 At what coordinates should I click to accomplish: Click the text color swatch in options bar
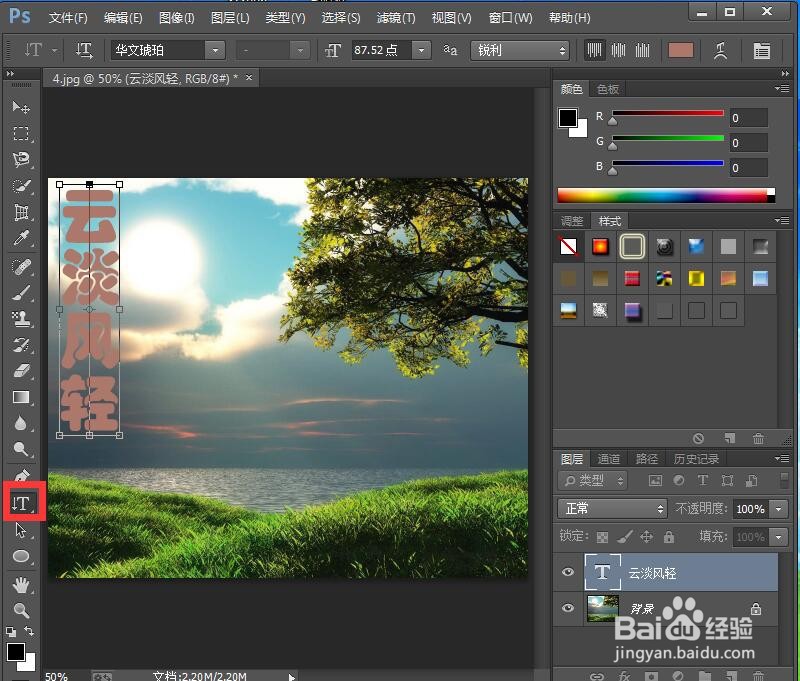pyautogui.click(x=682, y=50)
